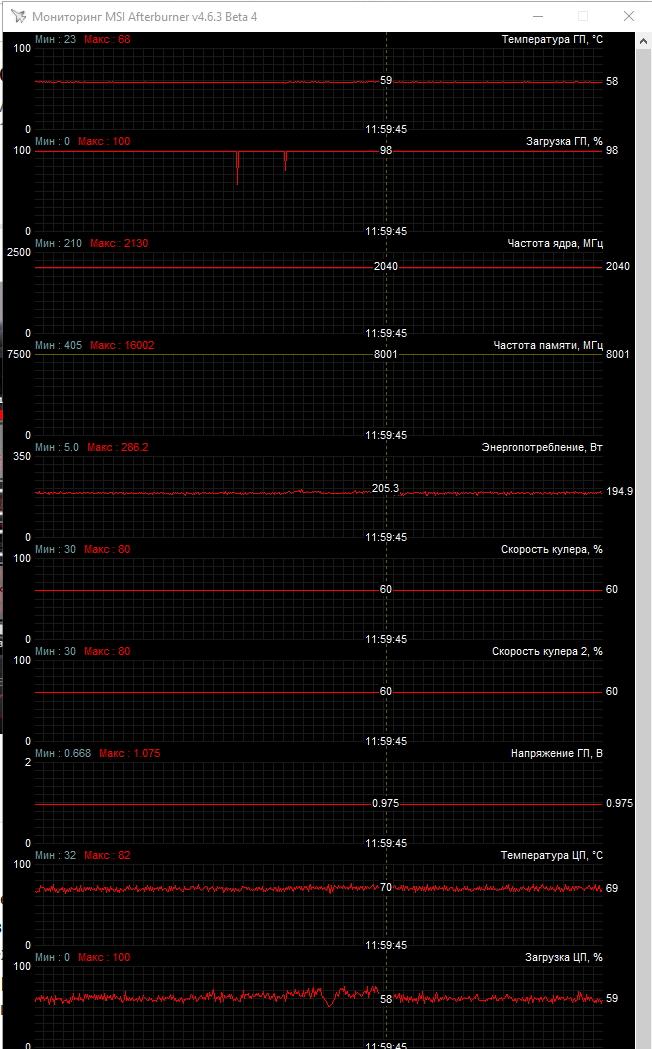Select the 'Температура ГП, °C' graph title

tap(552, 39)
